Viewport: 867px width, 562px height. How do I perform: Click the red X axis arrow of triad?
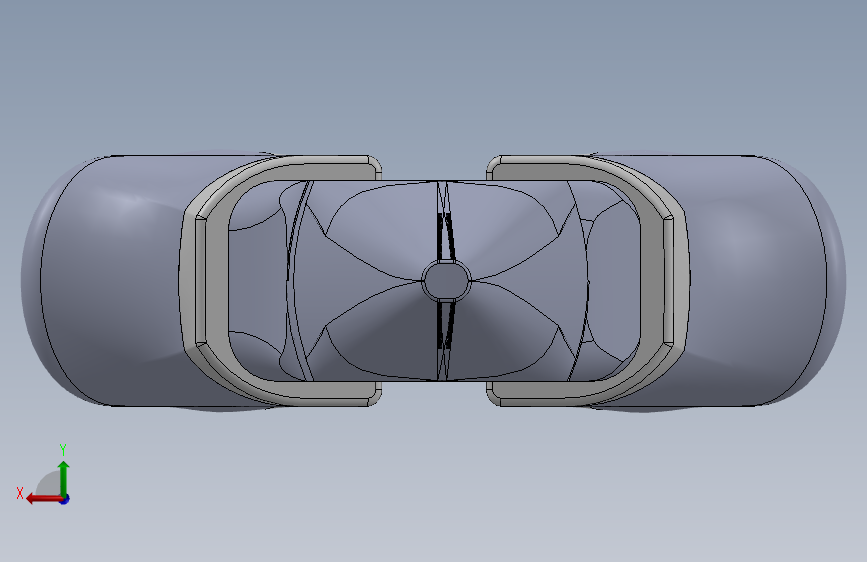(x=44, y=499)
